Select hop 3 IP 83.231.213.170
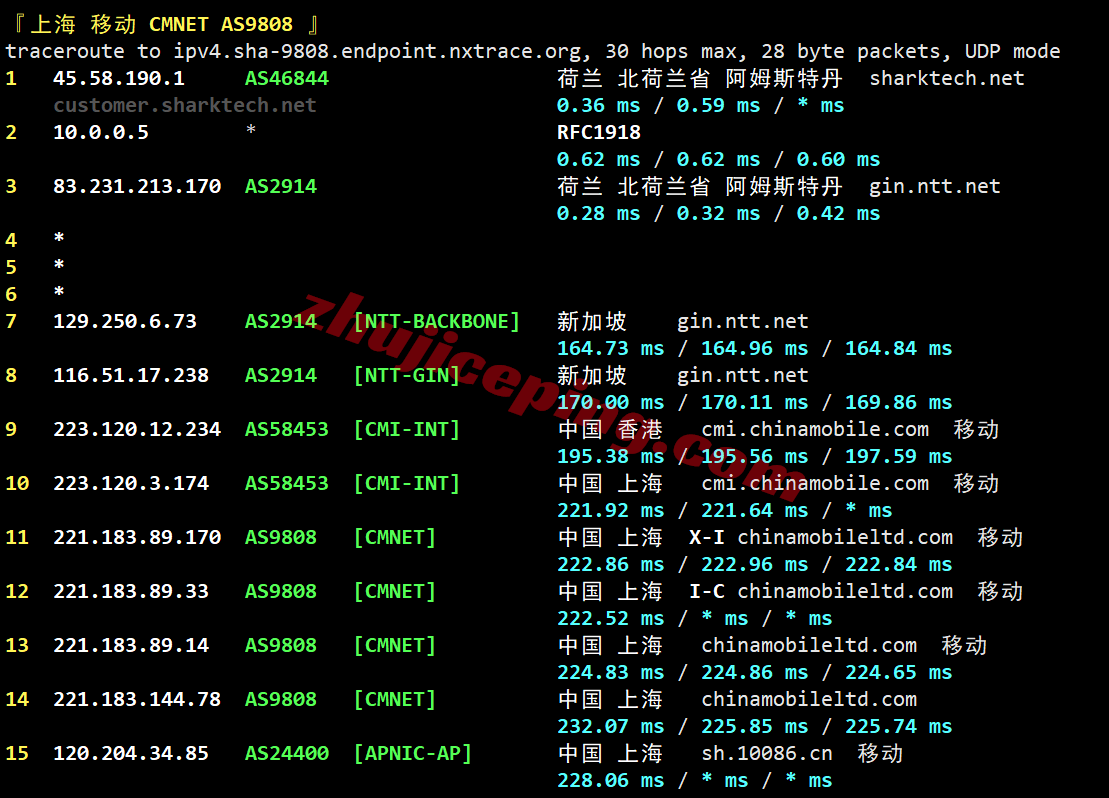Viewport: 1109px width, 798px height. pyautogui.click(x=137, y=187)
